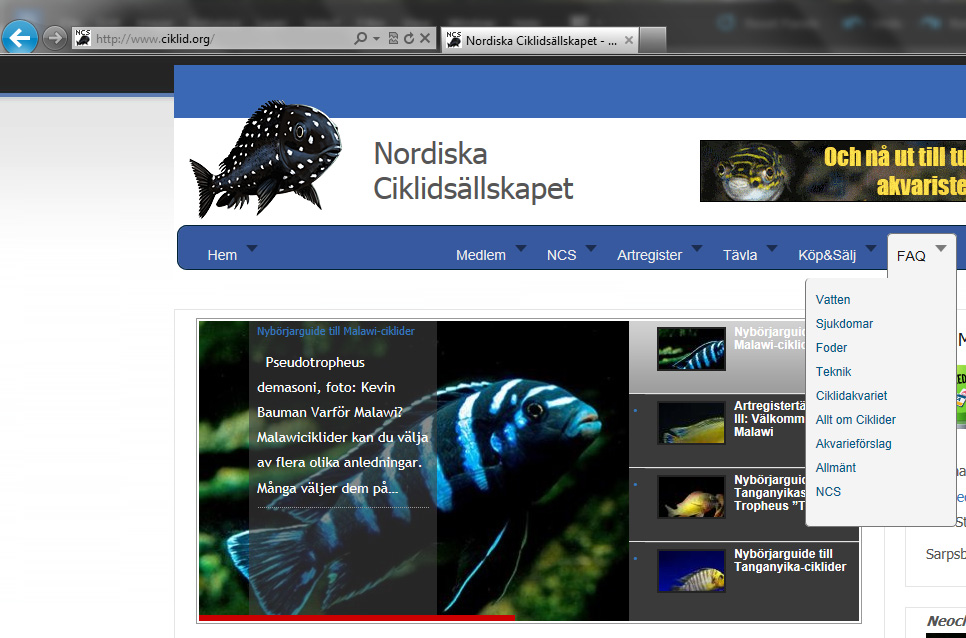The image size is (966, 638).
Task: Select Allt om Ciklider in the FAQ dropdown
Action: (856, 420)
